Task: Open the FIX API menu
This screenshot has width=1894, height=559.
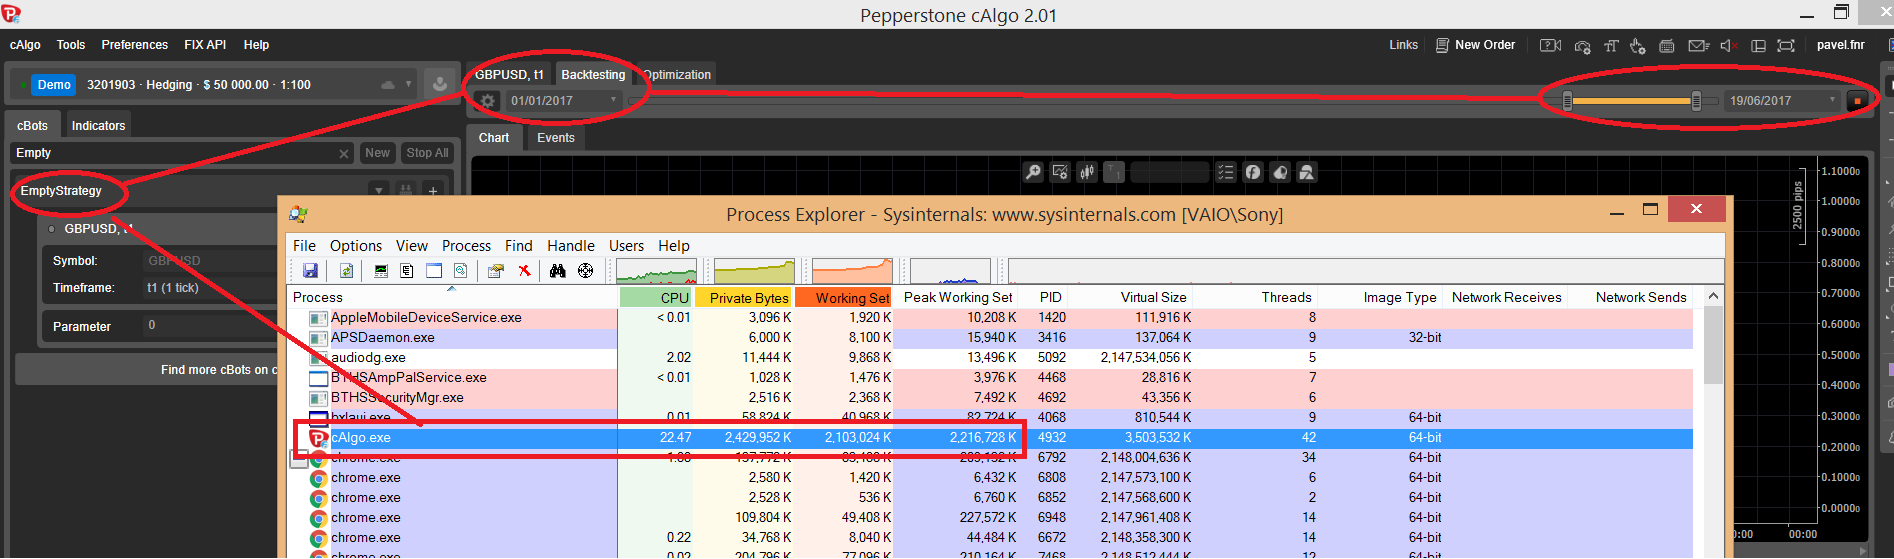Action: [205, 45]
